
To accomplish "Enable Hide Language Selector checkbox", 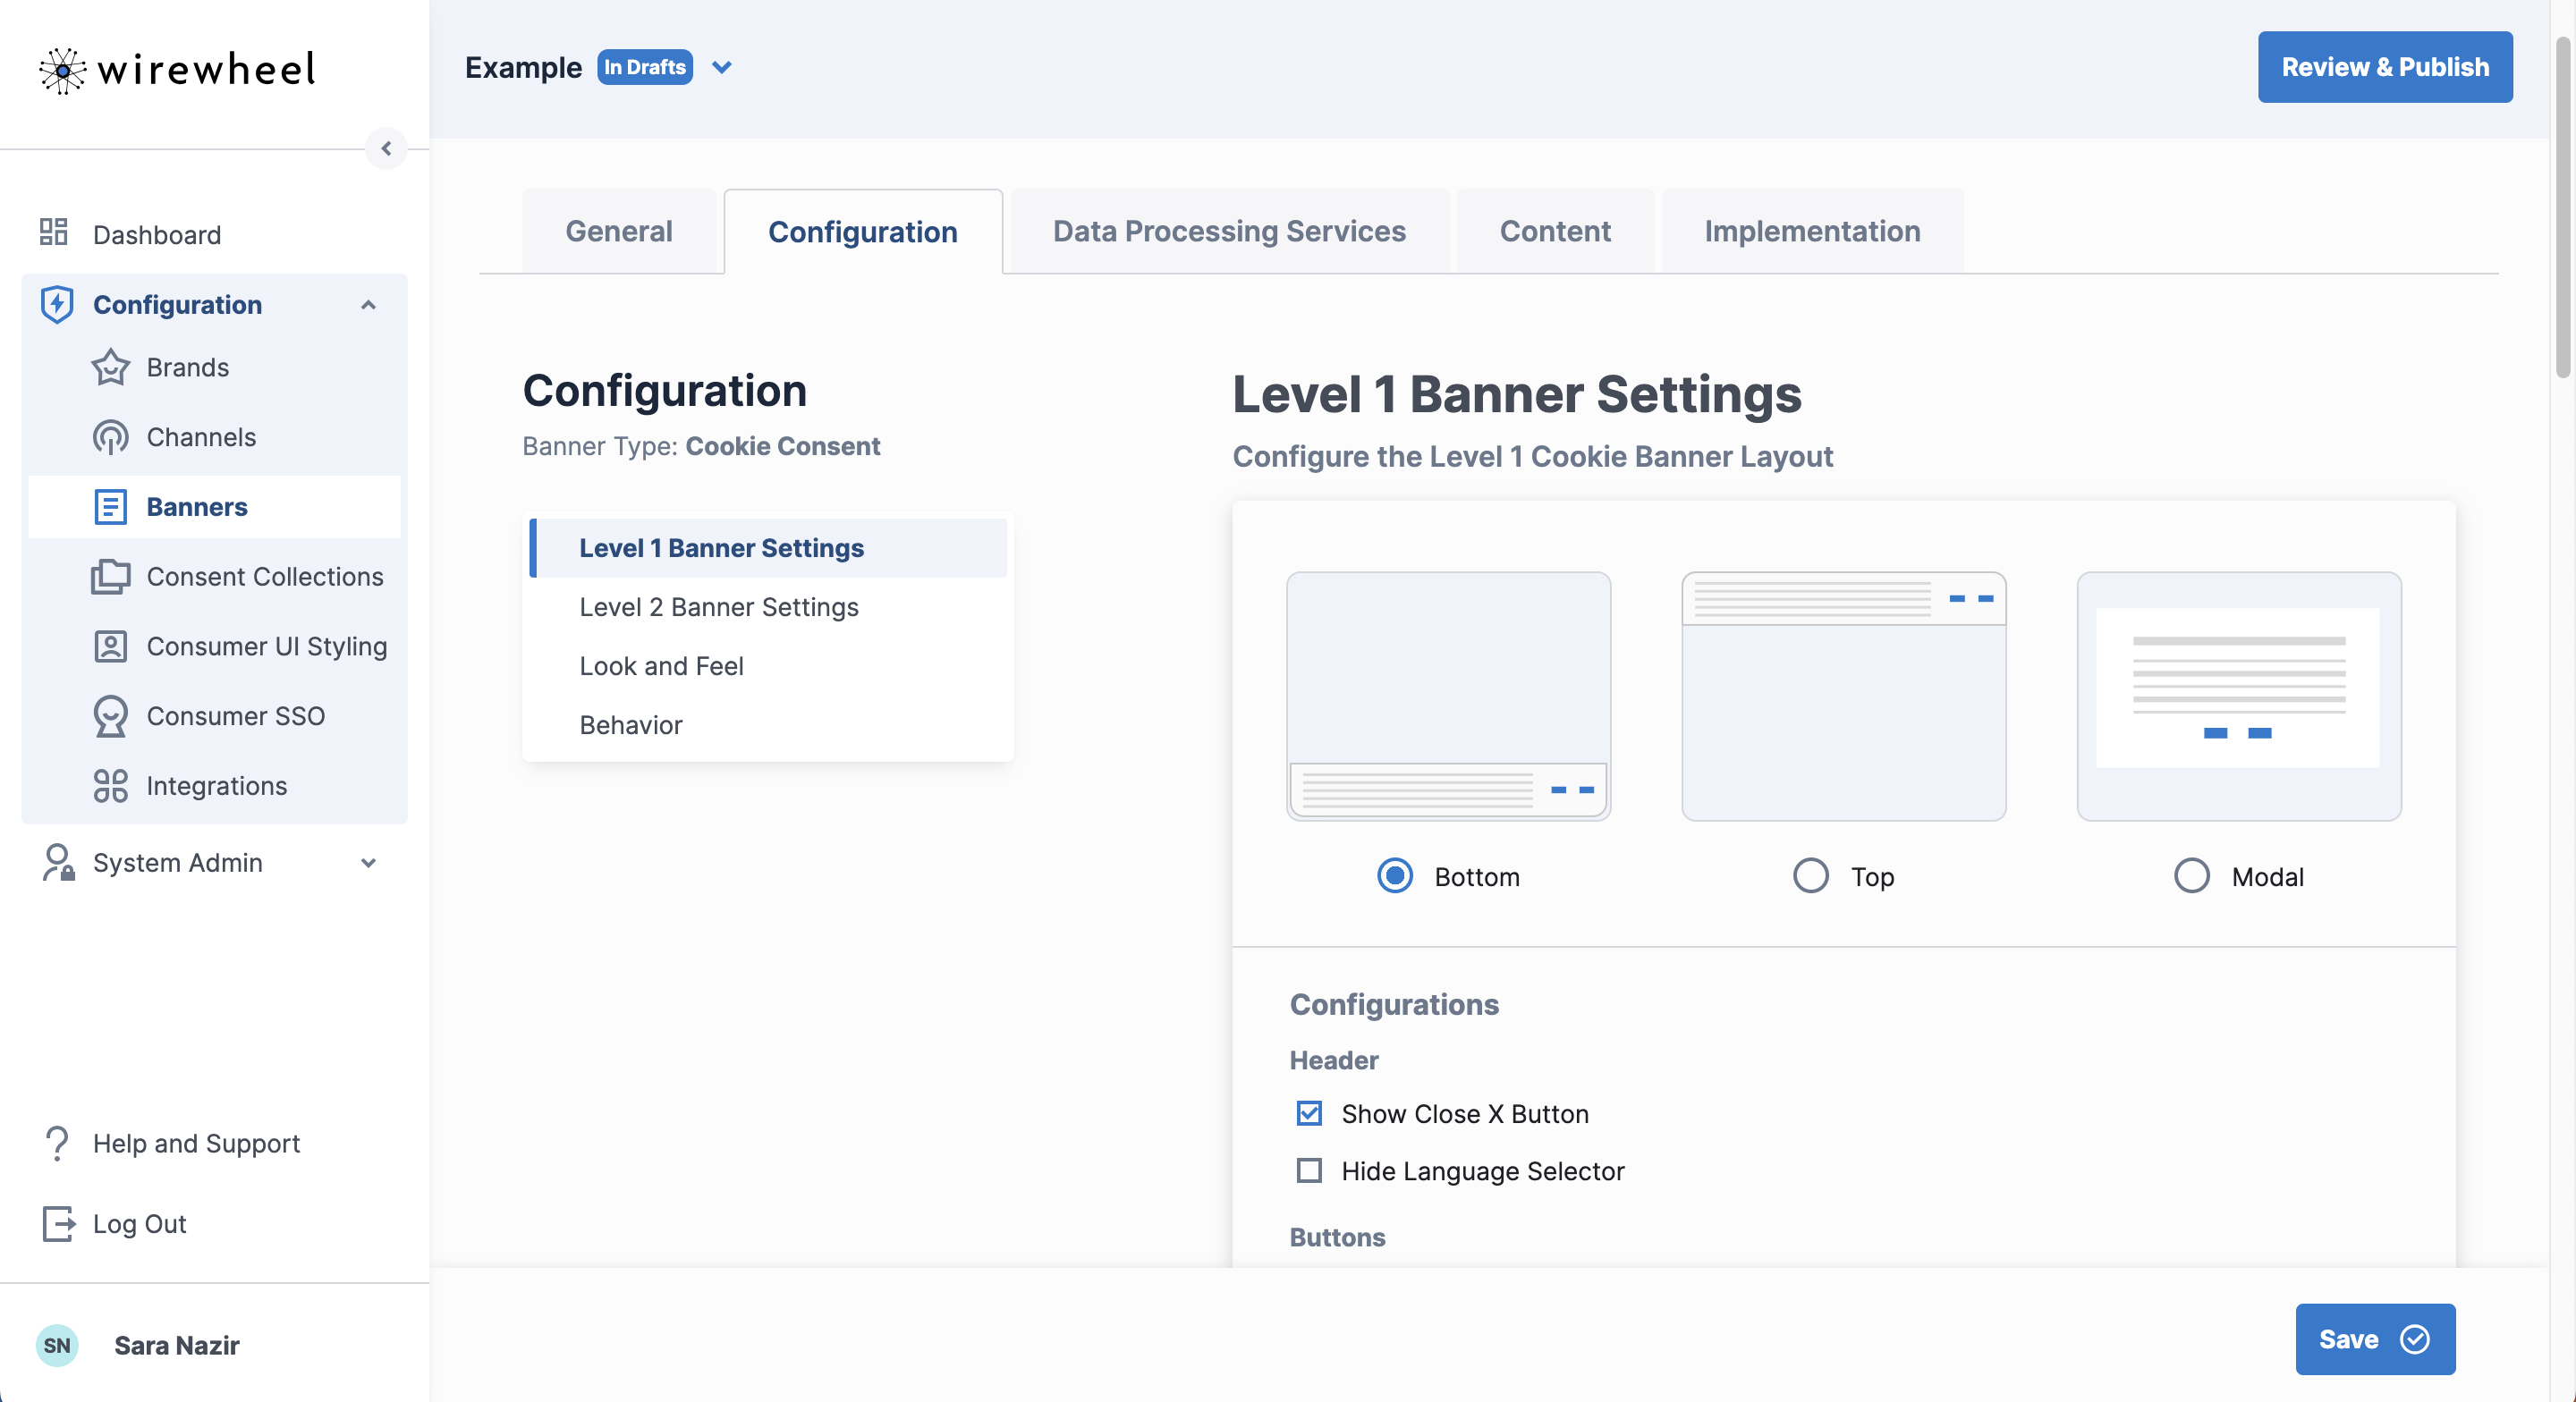I will point(1309,1170).
